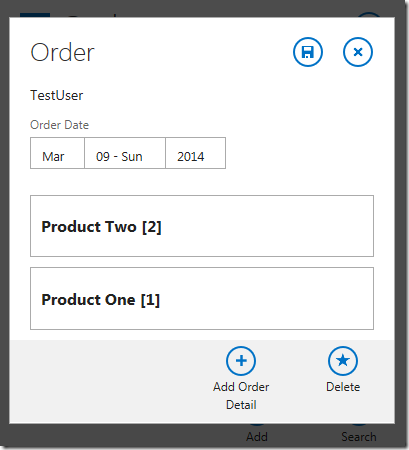409x450 pixels.
Task: Click the Order Date field label
Action: point(59,125)
